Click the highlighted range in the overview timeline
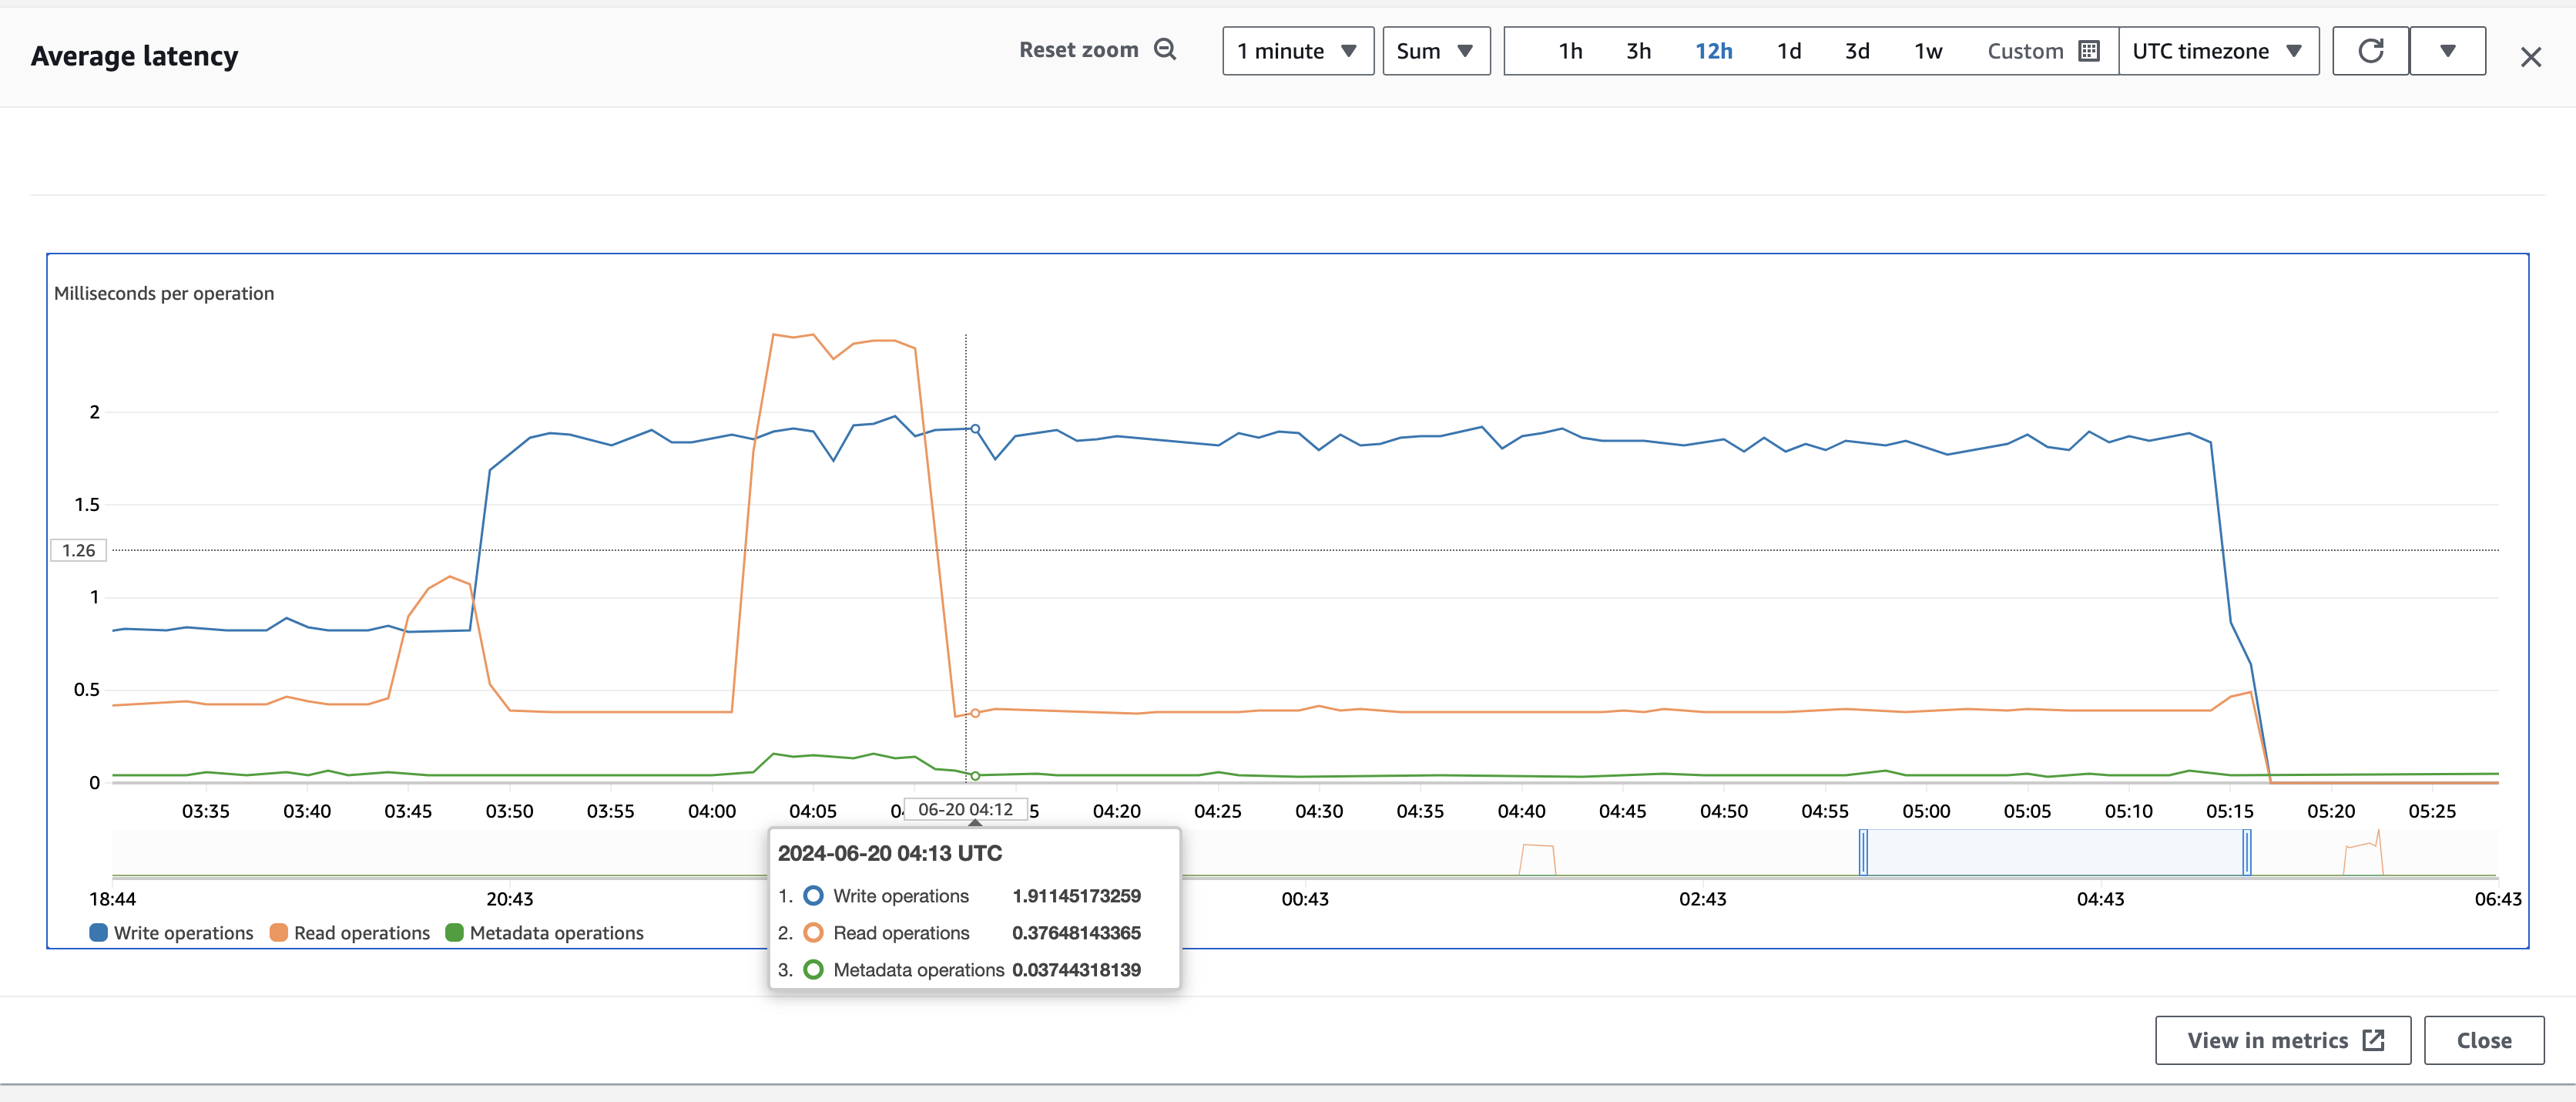Image resolution: width=2576 pixels, height=1102 pixels. (x=2055, y=852)
